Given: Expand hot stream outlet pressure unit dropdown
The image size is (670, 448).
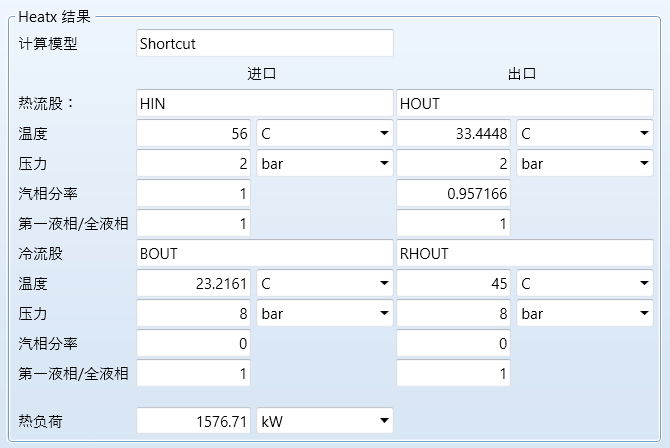Looking at the screenshot, I should pyautogui.click(x=584, y=163).
